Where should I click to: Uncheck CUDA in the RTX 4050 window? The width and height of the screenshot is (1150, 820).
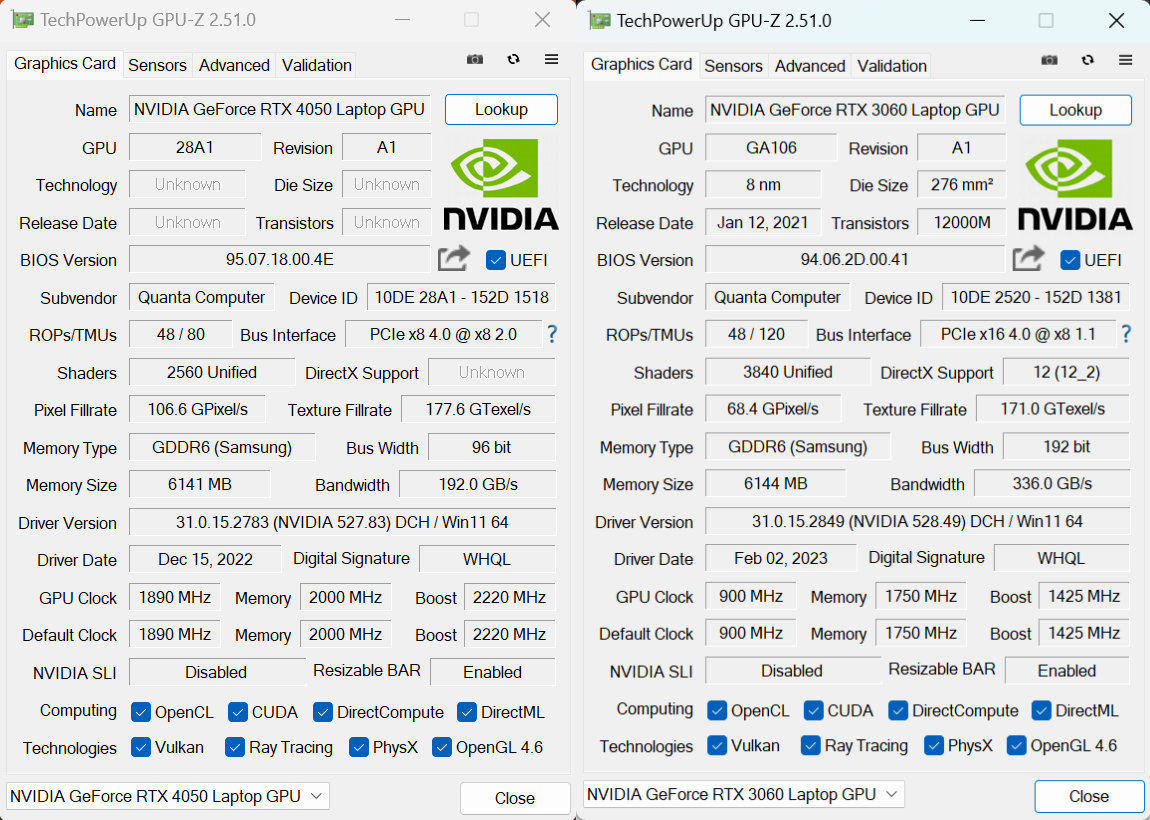(238, 712)
